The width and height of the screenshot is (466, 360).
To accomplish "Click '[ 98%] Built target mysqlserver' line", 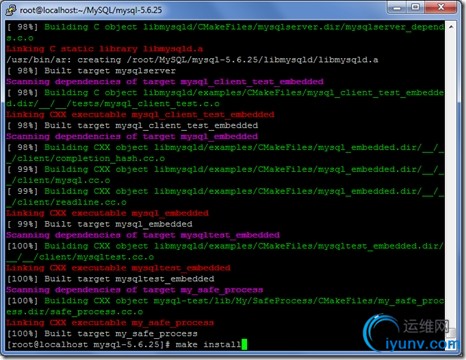I will (x=91, y=71).
